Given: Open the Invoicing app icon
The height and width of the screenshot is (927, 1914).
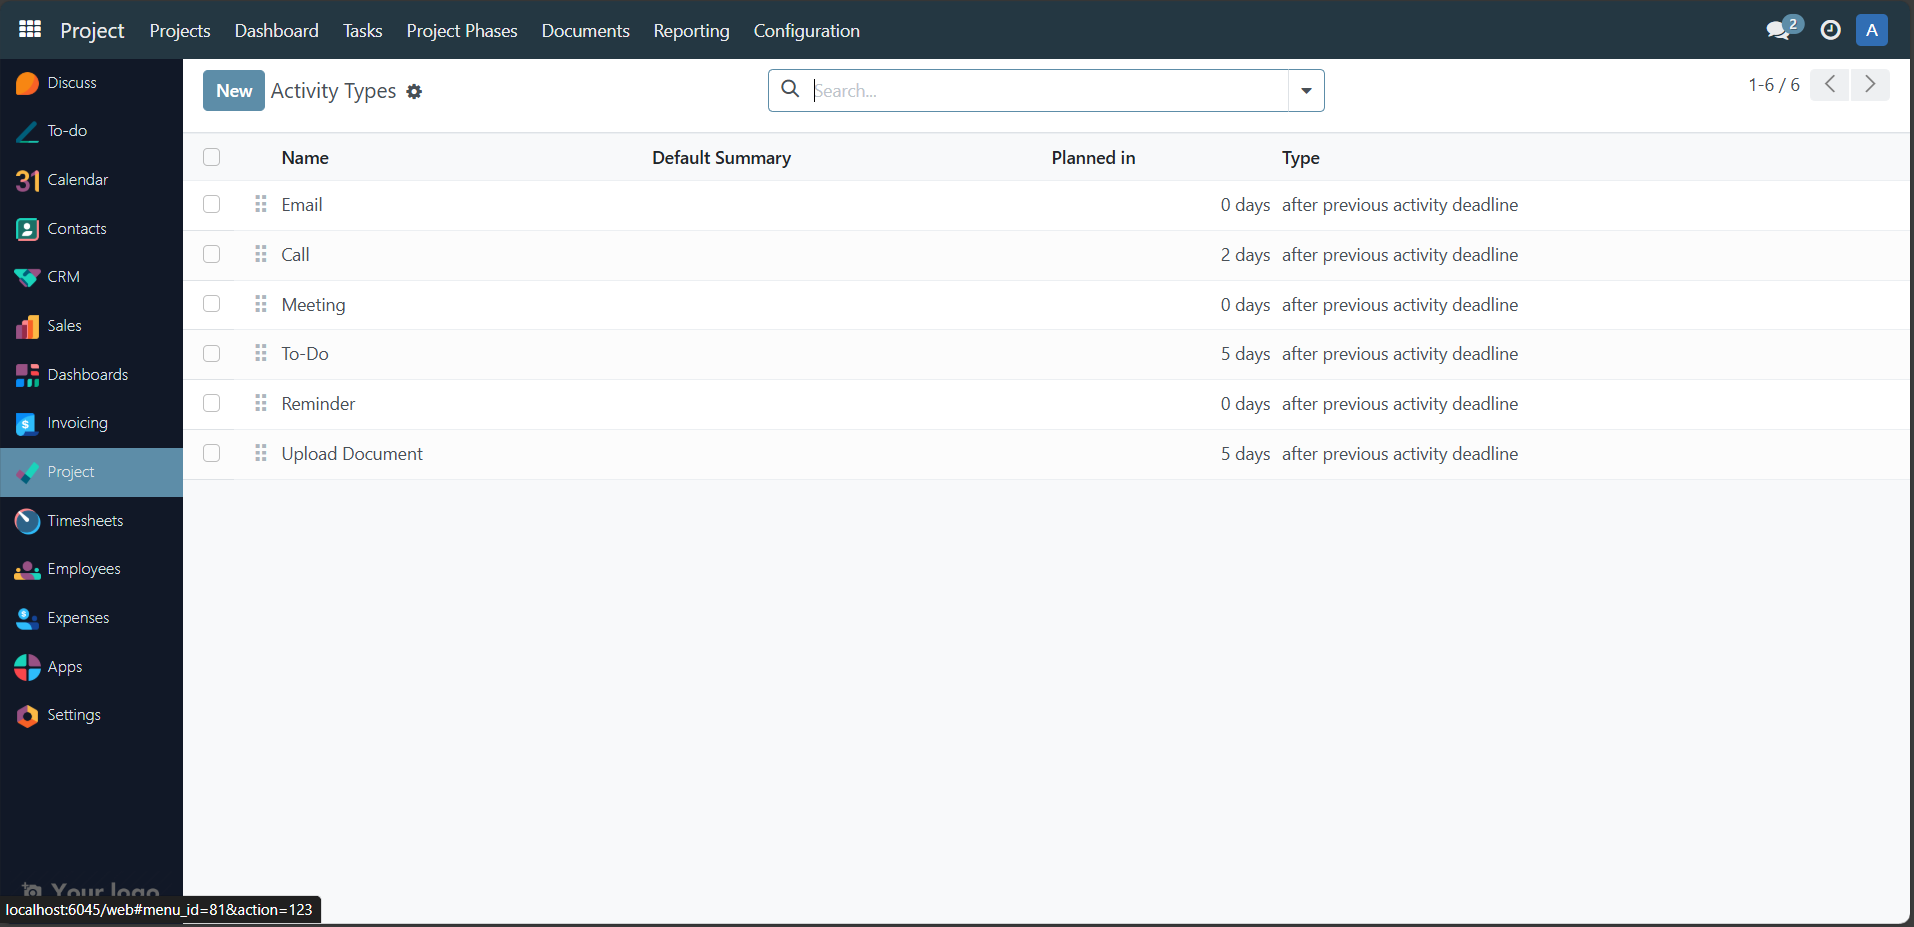Looking at the screenshot, I should tap(27, 422).
